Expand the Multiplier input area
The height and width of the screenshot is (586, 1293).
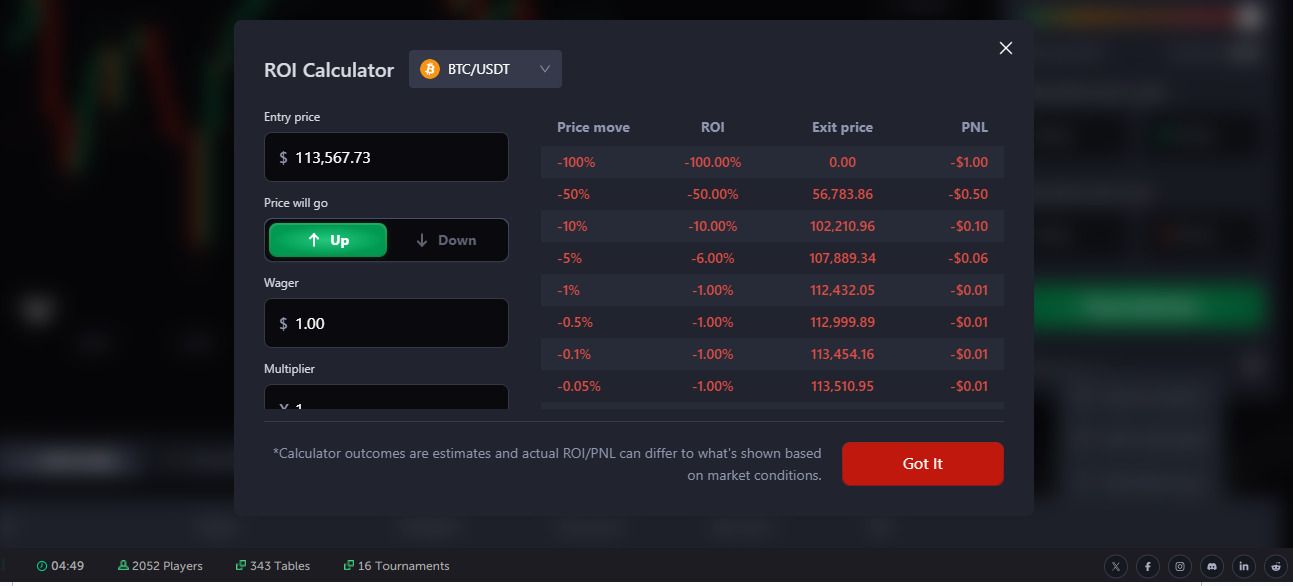(386, 400)
